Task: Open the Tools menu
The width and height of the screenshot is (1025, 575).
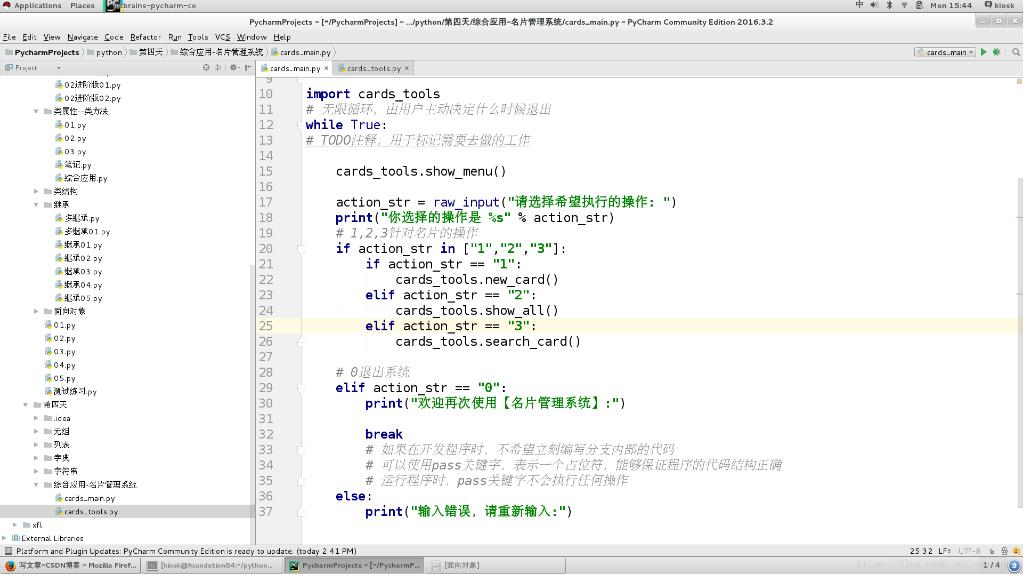Action: point(197,37)
